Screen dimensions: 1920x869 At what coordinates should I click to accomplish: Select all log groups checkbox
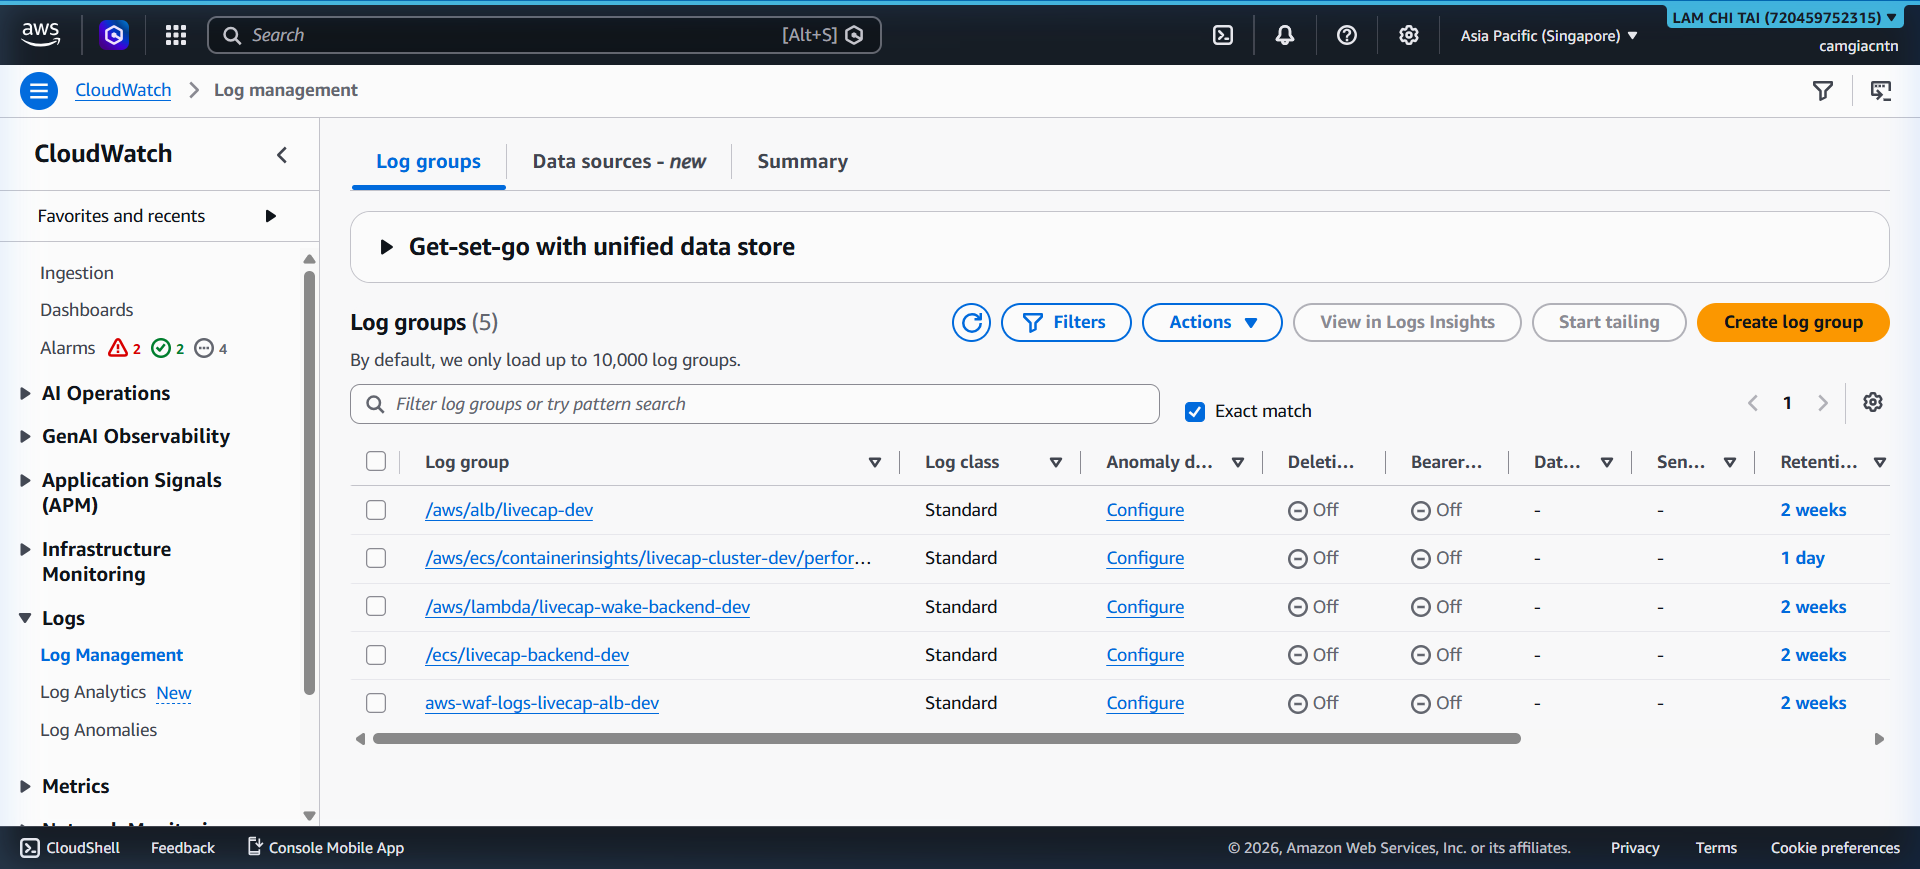tap(376, 461)
